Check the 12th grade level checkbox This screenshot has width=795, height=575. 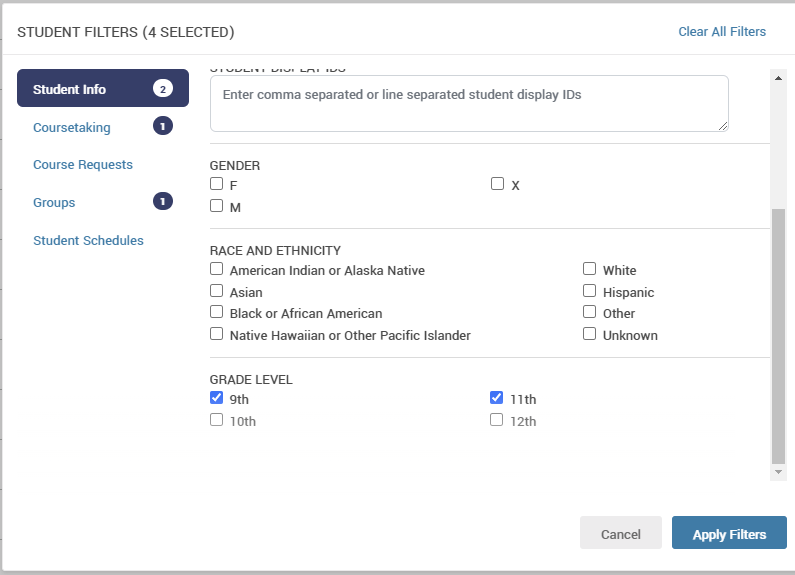(497, 420)
